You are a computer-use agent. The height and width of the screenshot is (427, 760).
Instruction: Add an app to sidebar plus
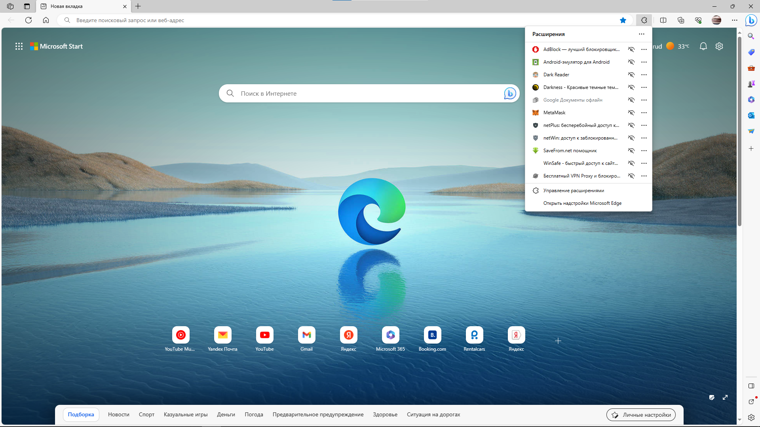(x=751, y=148)
